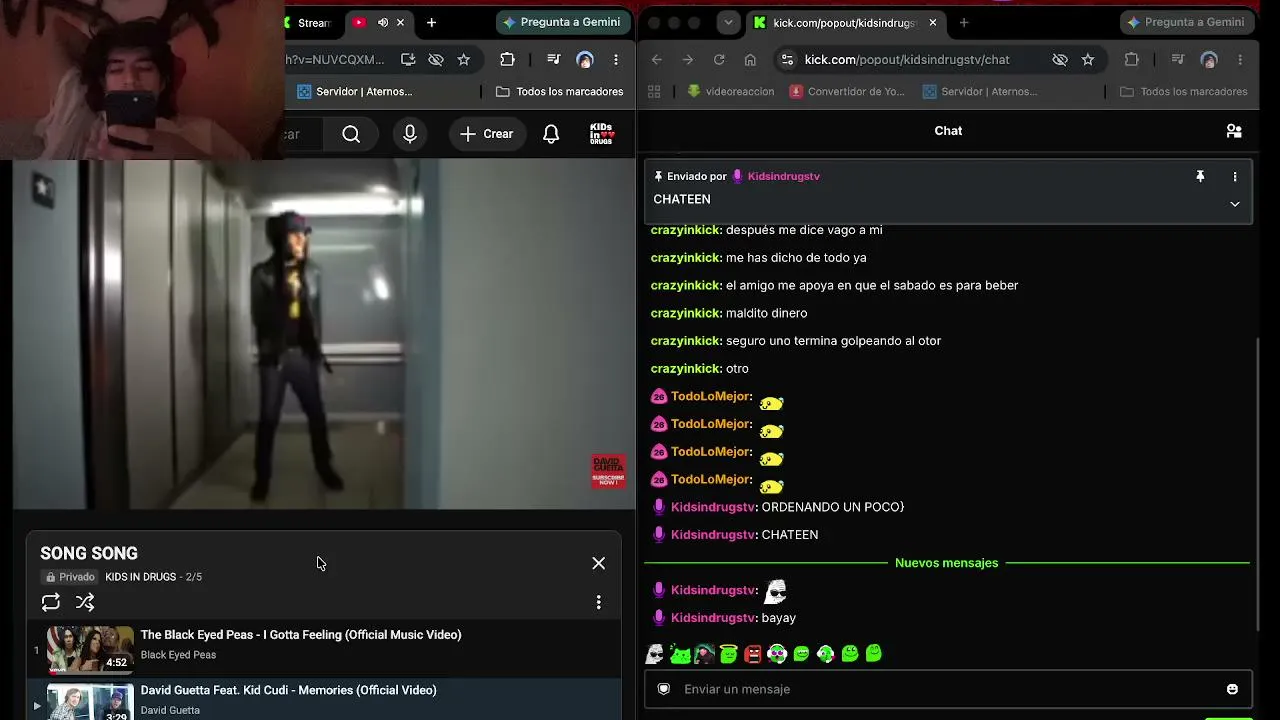The width and height of the screenshot is (1280, 720).
Task: Open Servidor | Aternos bookmark in Kick window
Action: point(980,92)
